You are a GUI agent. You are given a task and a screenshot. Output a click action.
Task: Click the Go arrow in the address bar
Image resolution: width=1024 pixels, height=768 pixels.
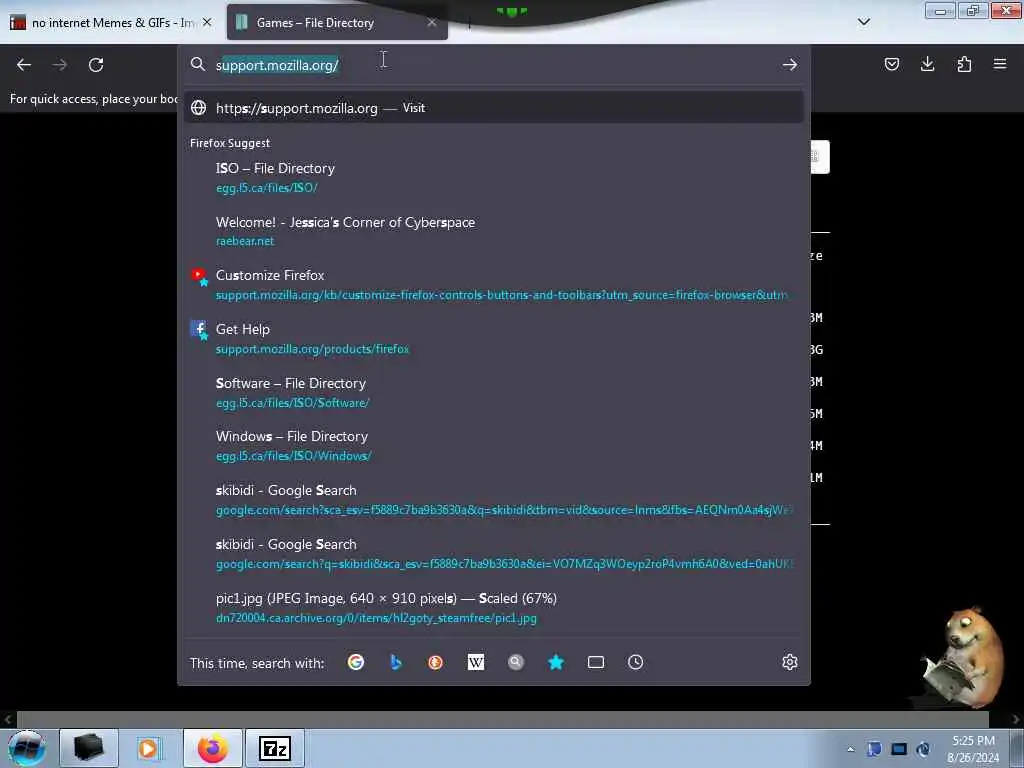coord(790,65)
